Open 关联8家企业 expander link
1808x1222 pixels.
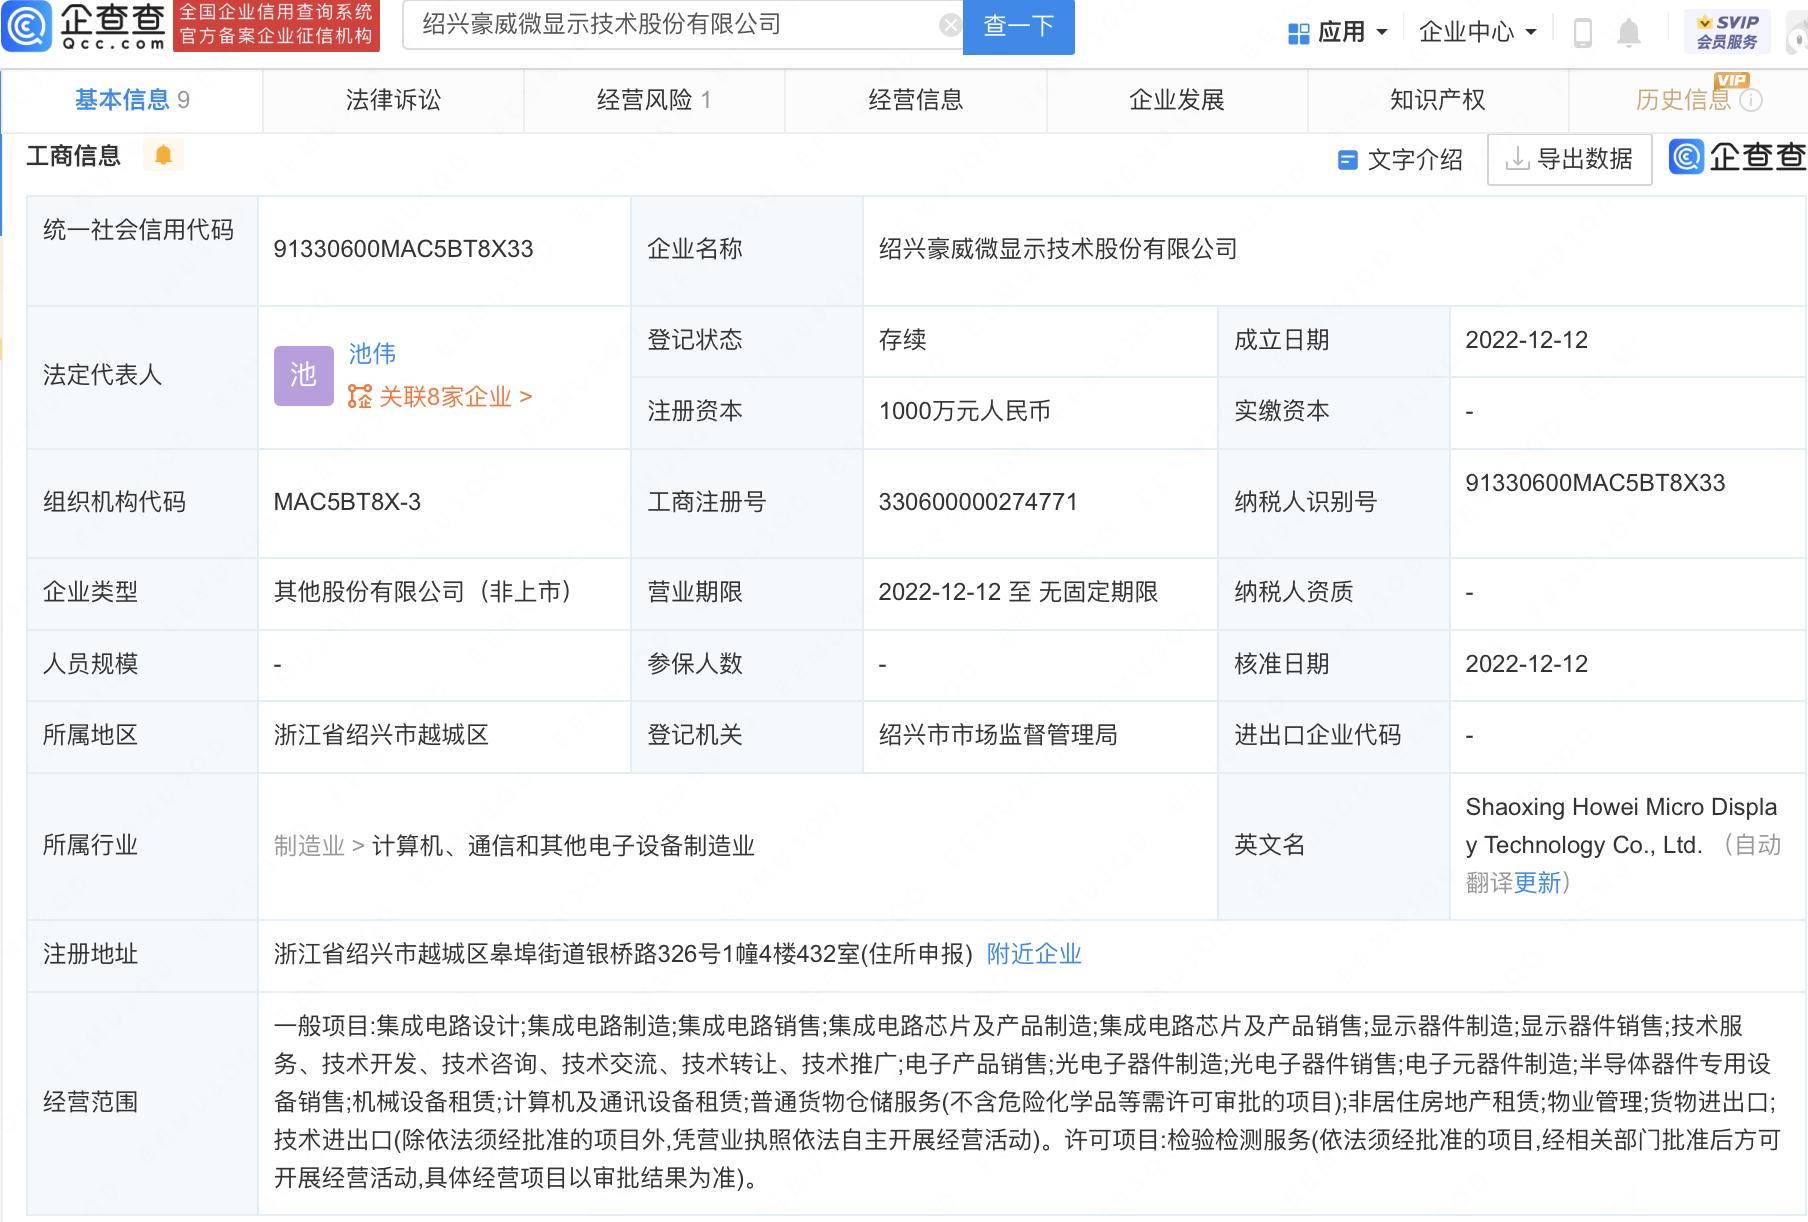(x=440, y=397)
